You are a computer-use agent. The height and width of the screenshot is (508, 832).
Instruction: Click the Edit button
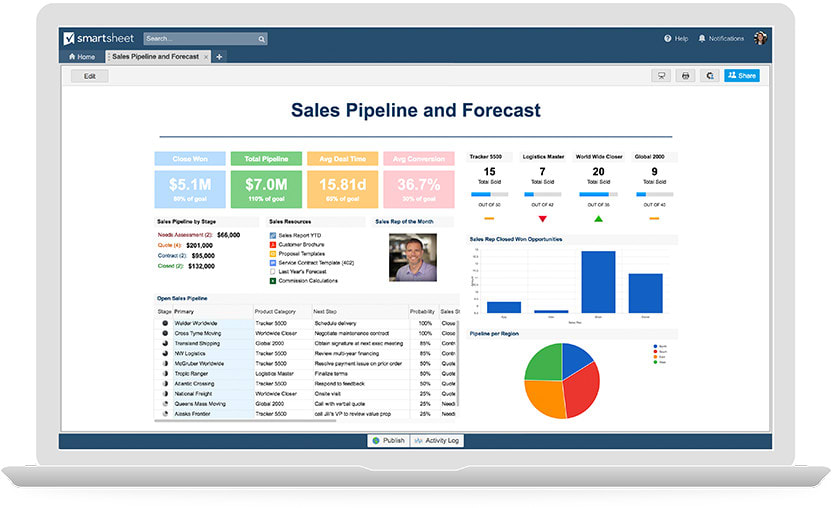90,76
